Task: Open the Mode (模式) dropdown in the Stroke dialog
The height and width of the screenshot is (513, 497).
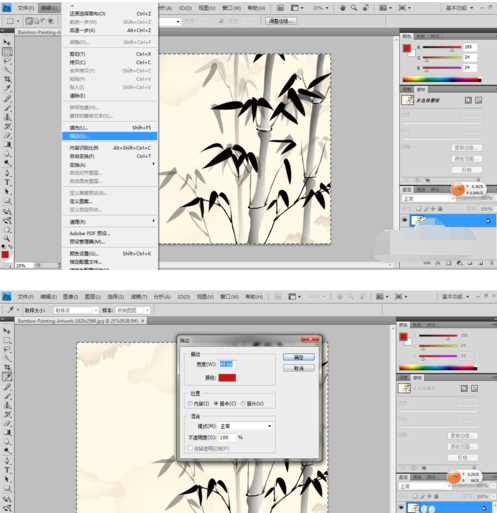Action: coord(245,426)
